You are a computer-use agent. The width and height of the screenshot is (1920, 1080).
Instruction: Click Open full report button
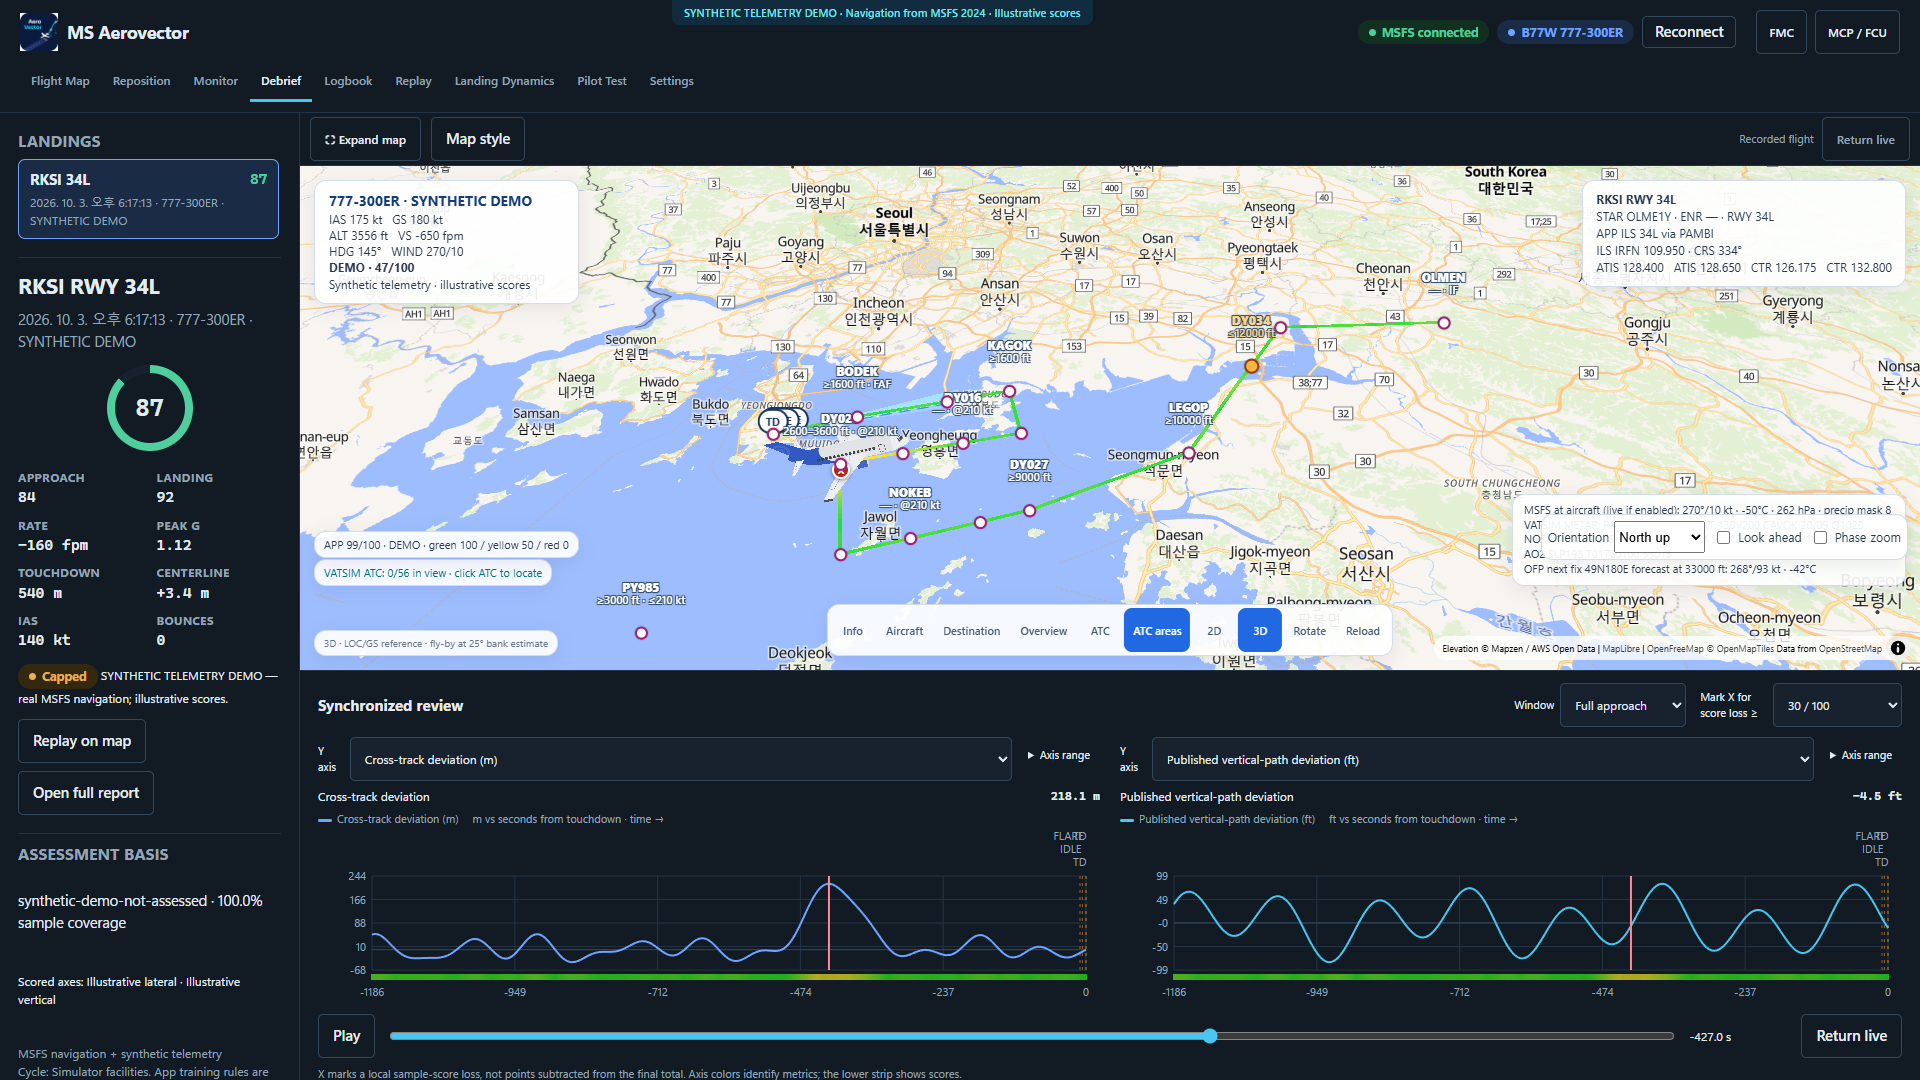point(86,793)
